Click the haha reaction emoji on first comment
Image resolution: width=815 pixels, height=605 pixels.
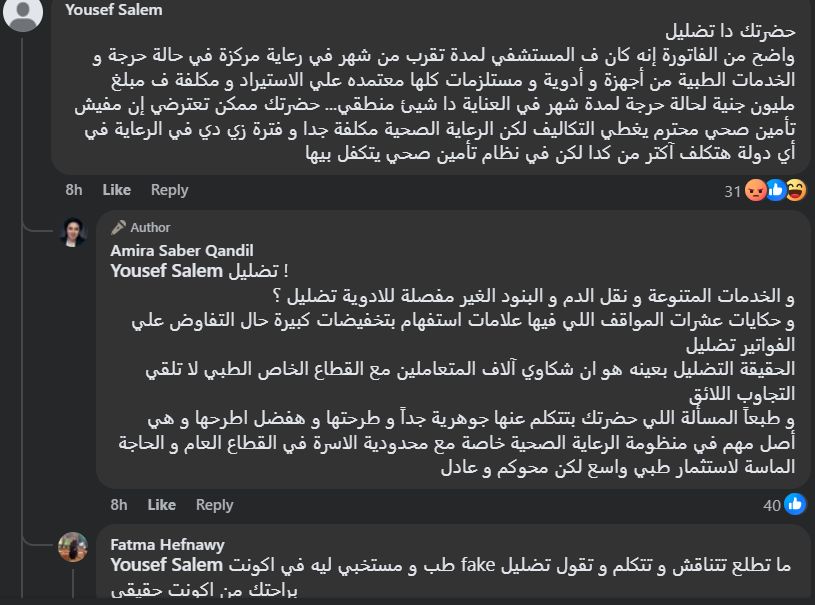click(796, 189)
